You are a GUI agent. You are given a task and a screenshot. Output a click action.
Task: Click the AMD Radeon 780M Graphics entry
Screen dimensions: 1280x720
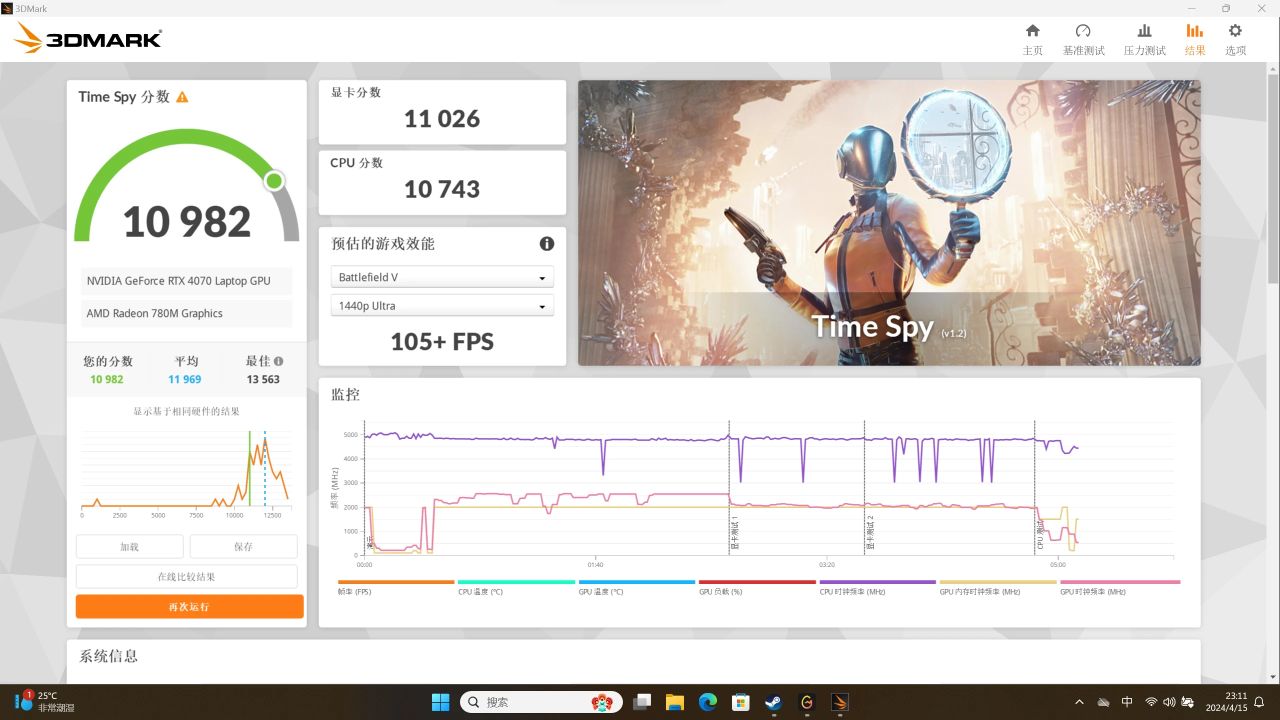pyautogui.click(x=186, y=313)
